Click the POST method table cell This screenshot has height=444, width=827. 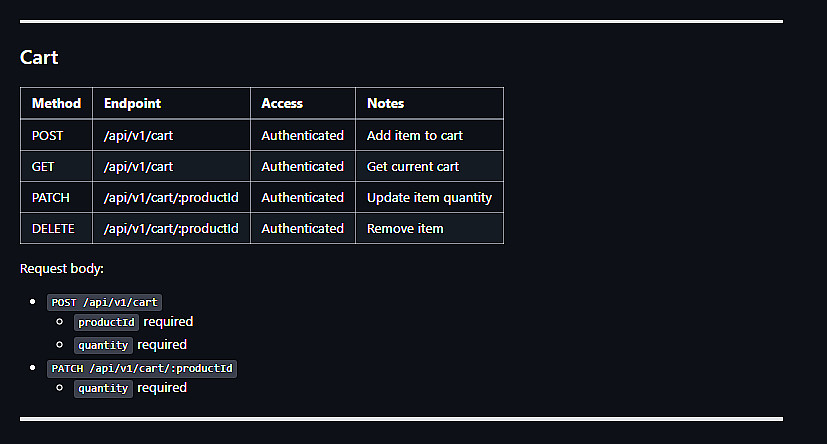pos(47,135)
